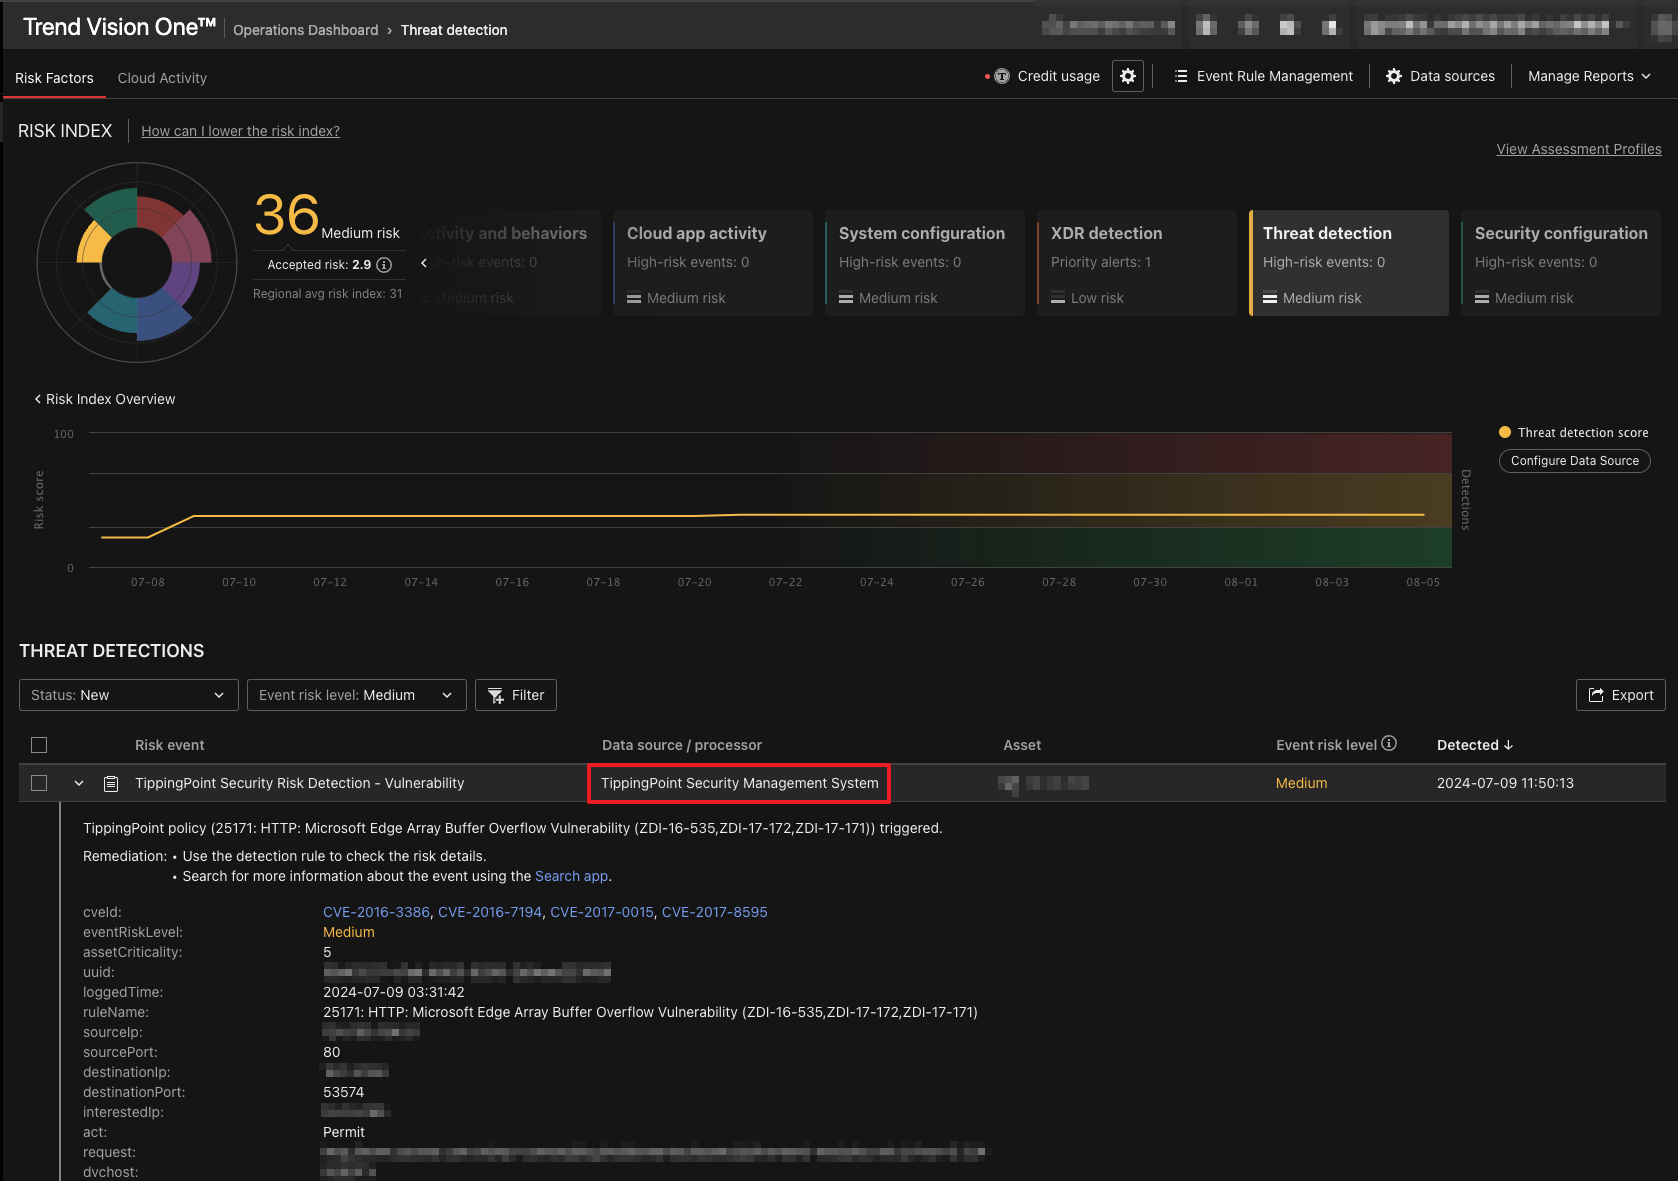Open the Event risk level dropdown
Screen dimensions: 1678x1181
tap(356, 695)
